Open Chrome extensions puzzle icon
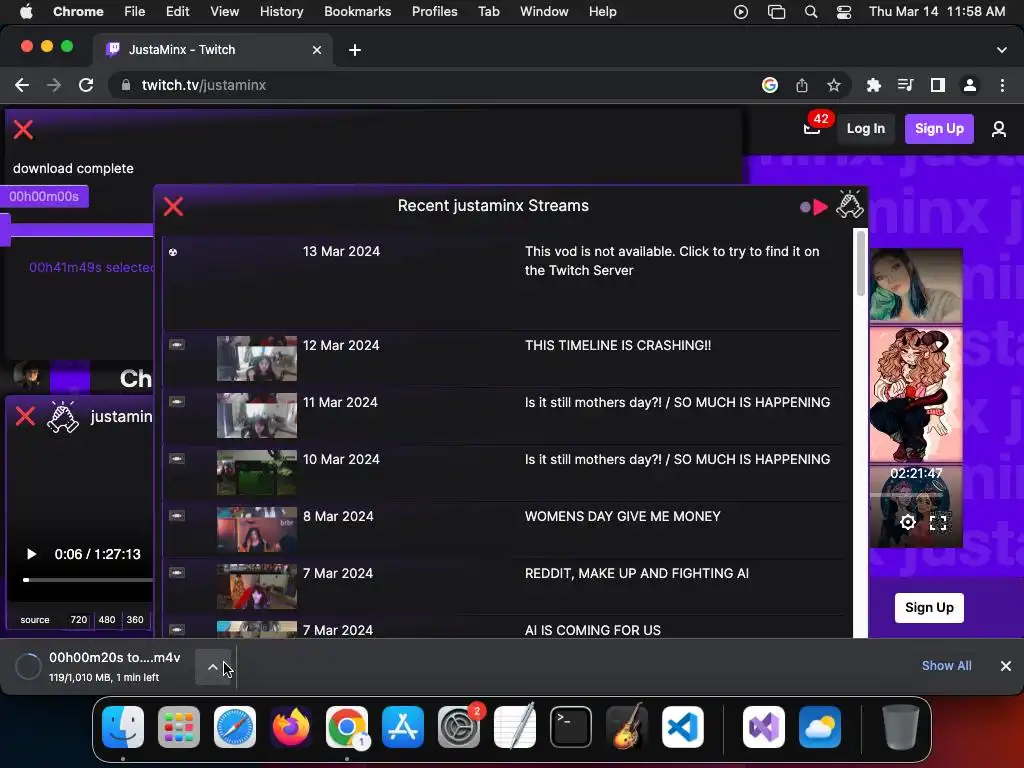 tap(874, 85)
